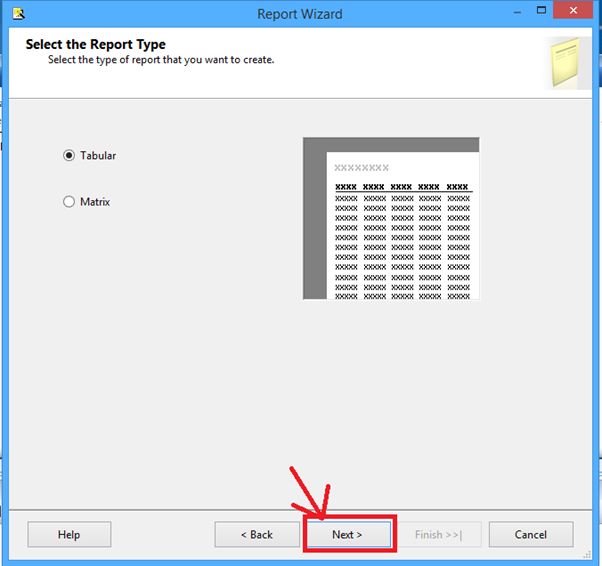Click the Report Wizard title bar icon
Screen dimensions: 602x566
(18, 14)
